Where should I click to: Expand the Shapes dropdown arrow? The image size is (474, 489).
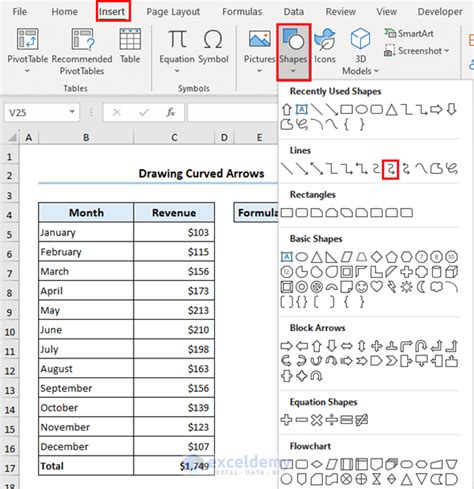pos(293,71)
